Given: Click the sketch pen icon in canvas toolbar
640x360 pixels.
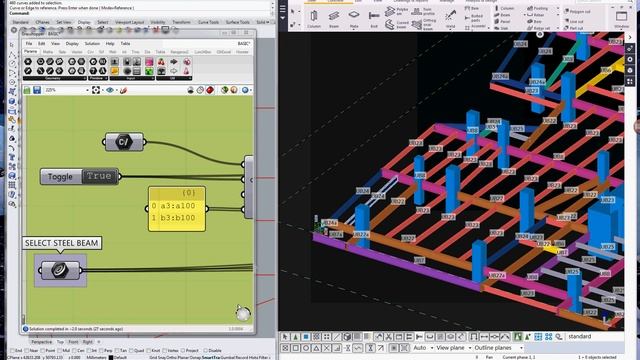Looking at the screenshot, I should (x=123, y=90).
